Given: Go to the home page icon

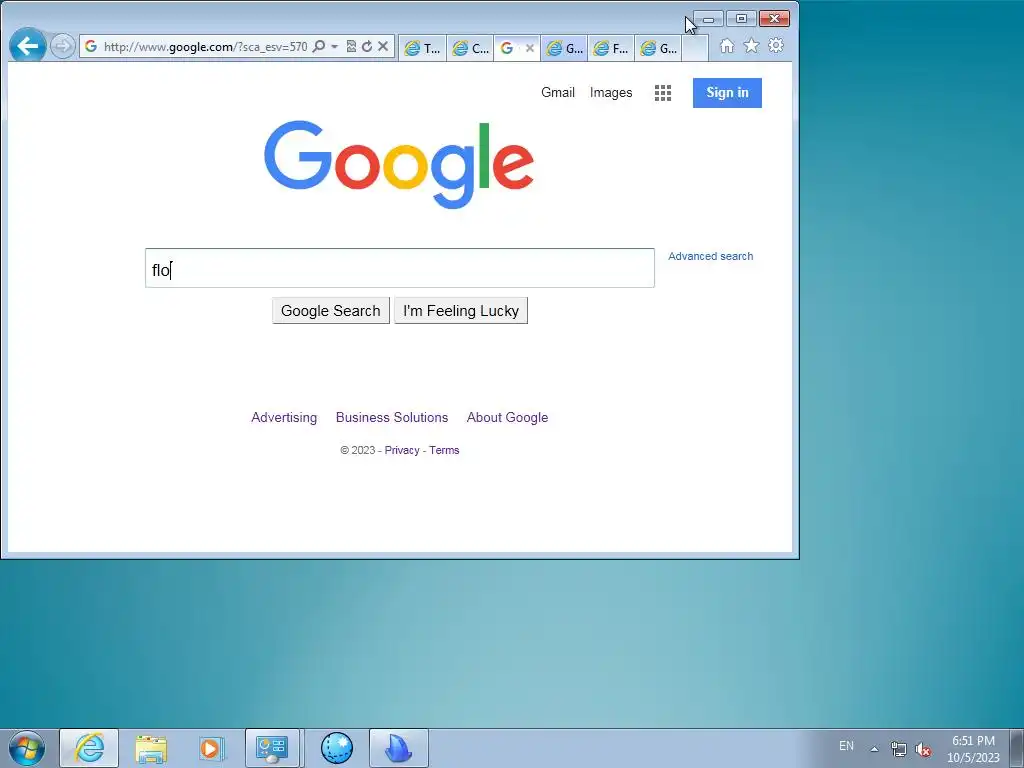Looking at the screenshot, I should (727, 46).
